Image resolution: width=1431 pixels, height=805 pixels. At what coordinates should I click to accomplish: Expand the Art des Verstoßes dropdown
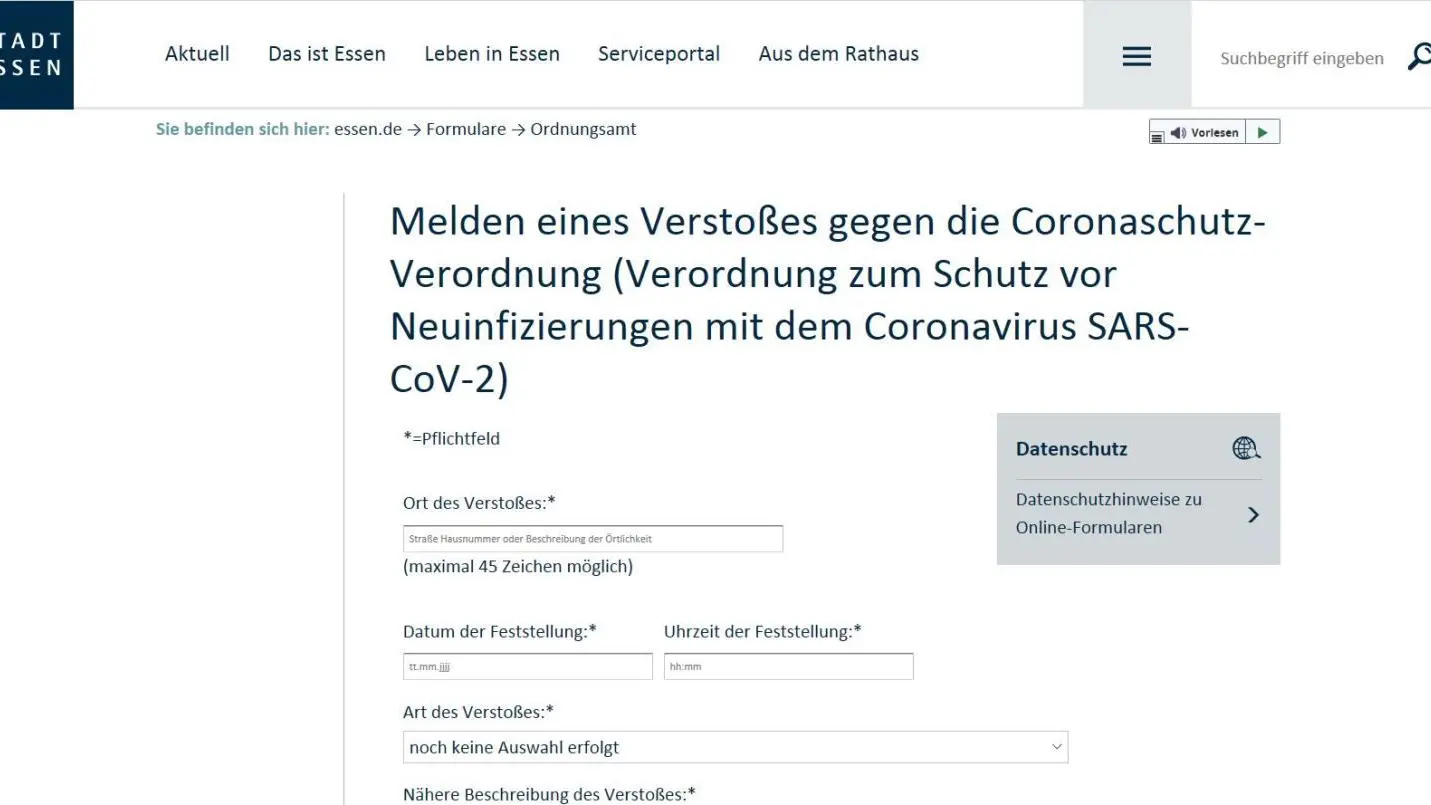(x=735, y=747)
